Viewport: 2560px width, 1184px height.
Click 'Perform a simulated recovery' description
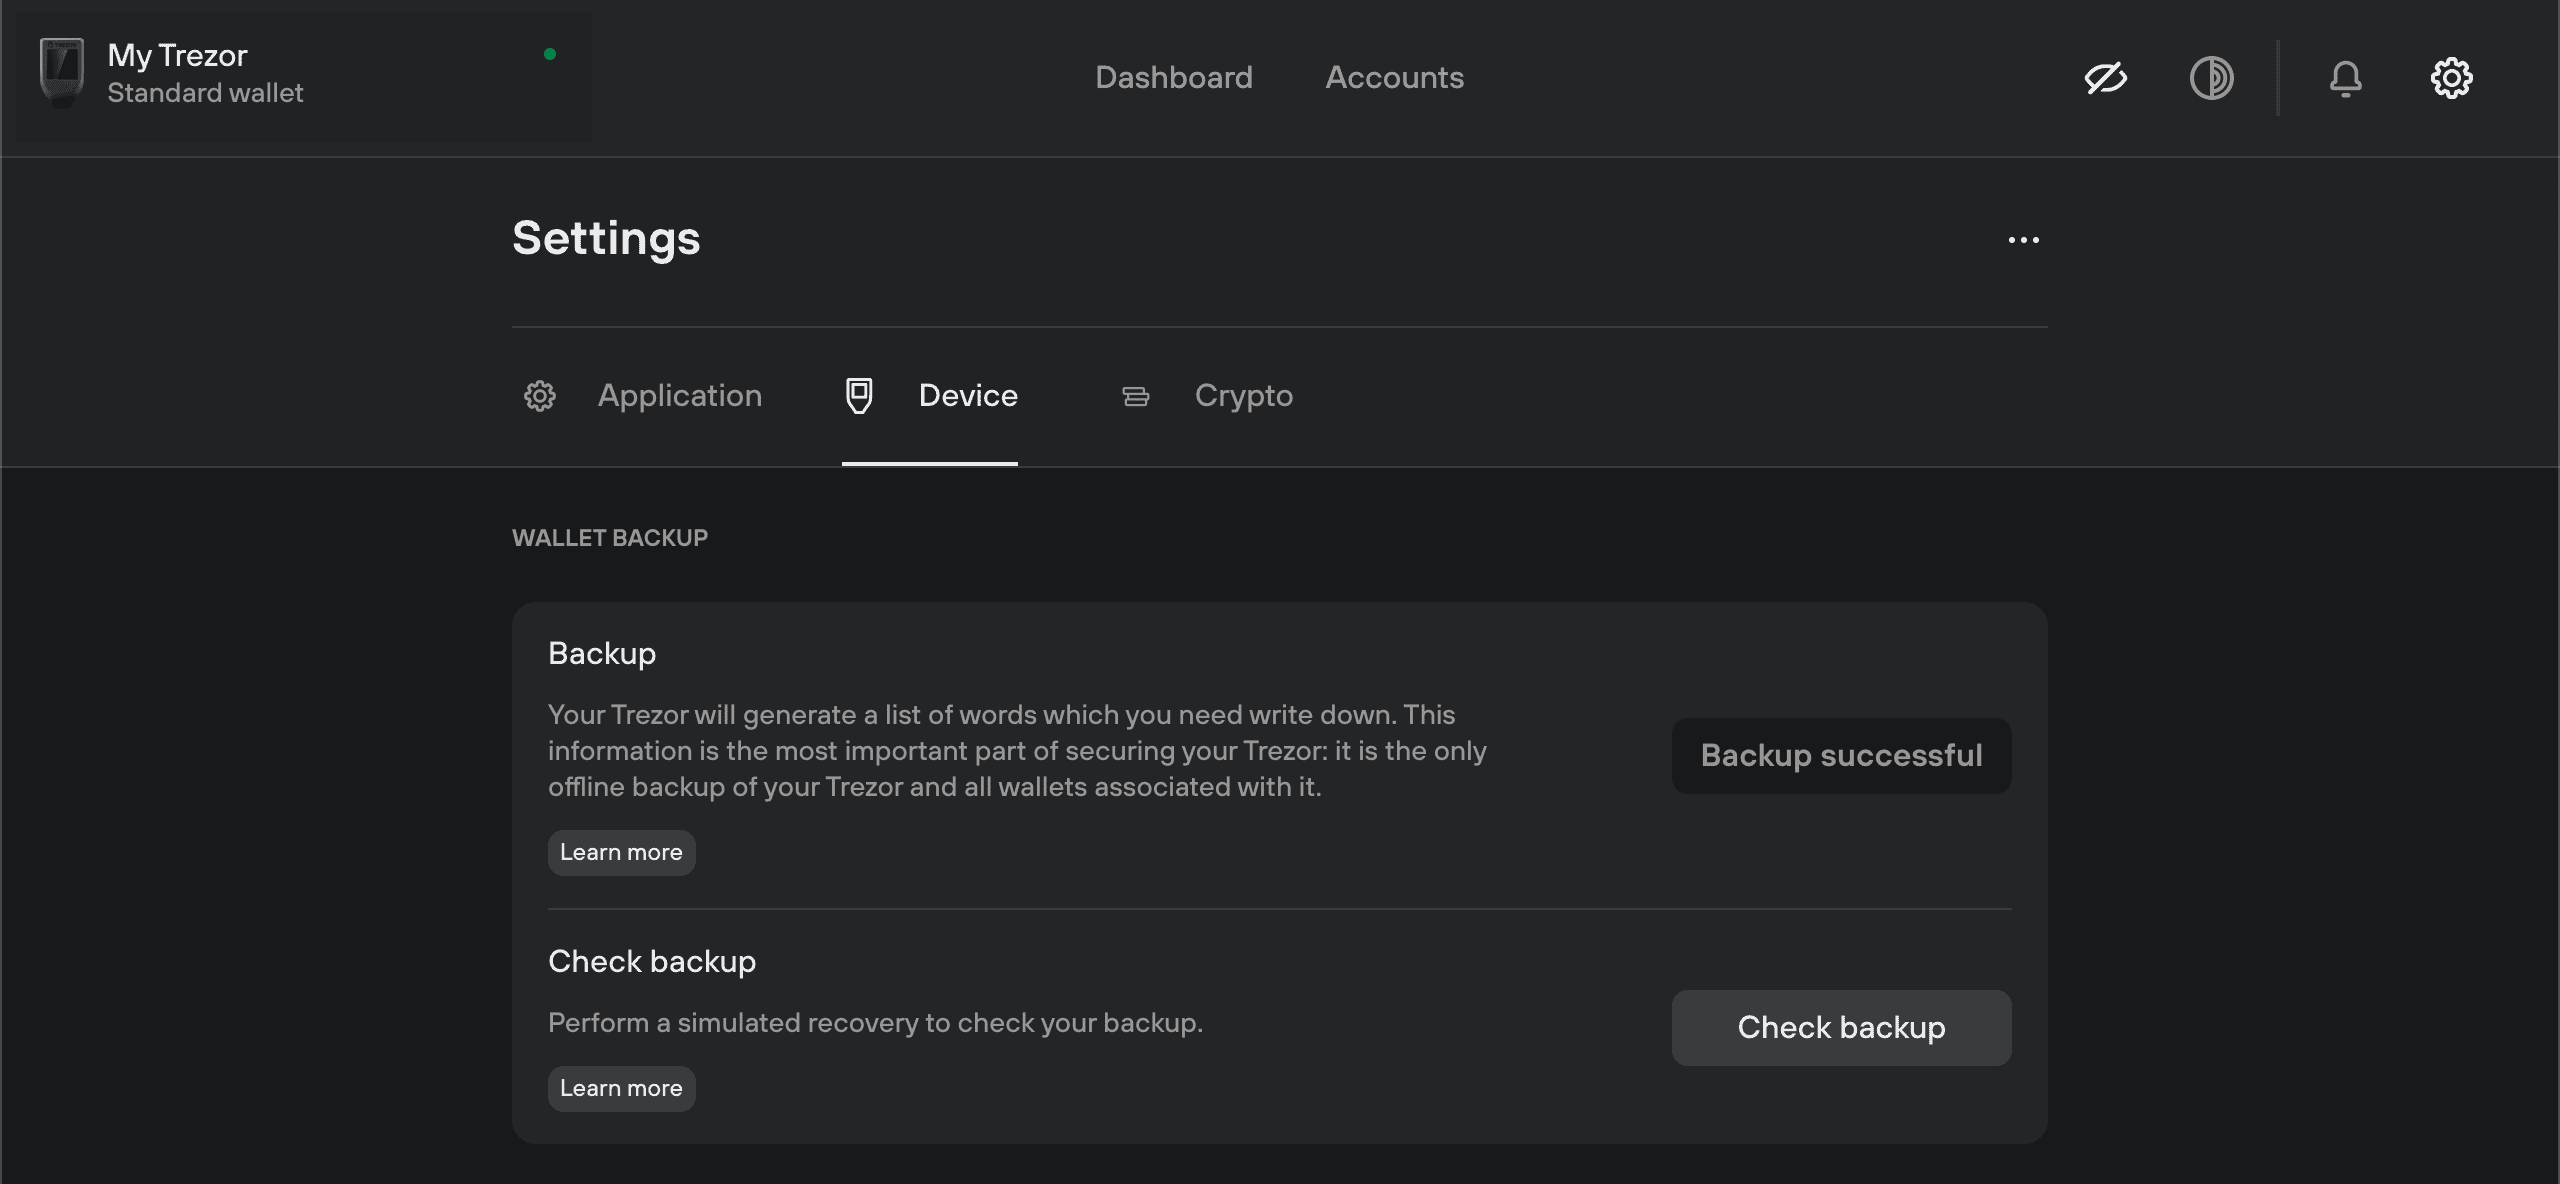(875, 1023)
